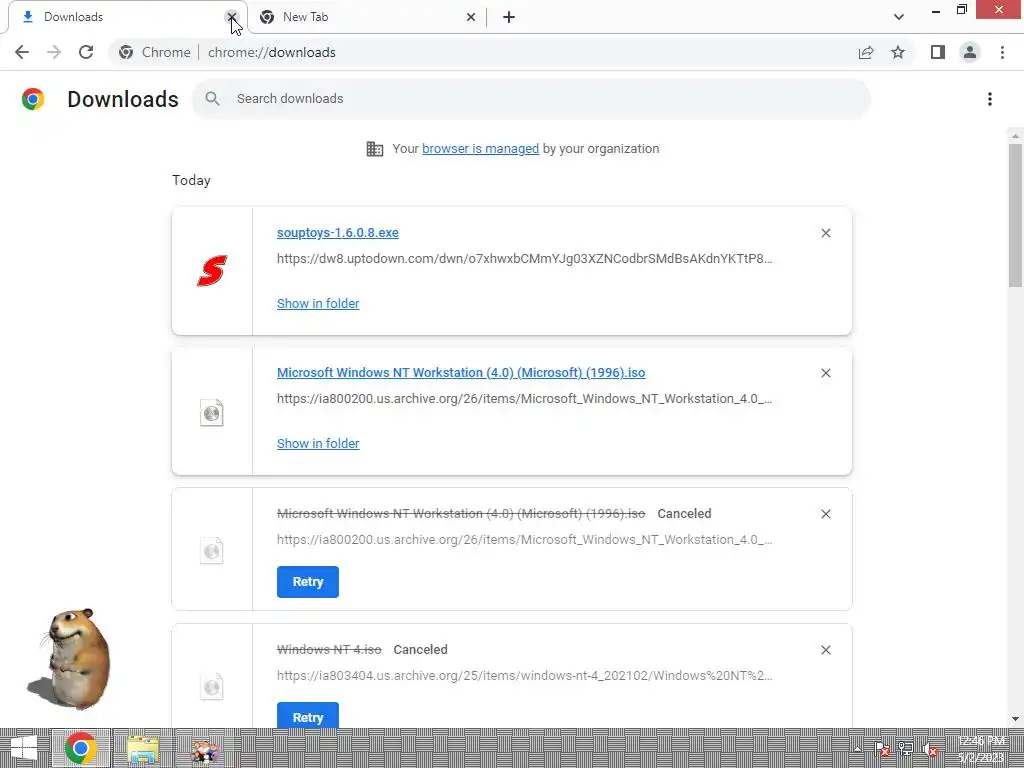Viewport: 1024px width, 768px height.
Task: Open a new tab with plus button
Action: (509, 17)
